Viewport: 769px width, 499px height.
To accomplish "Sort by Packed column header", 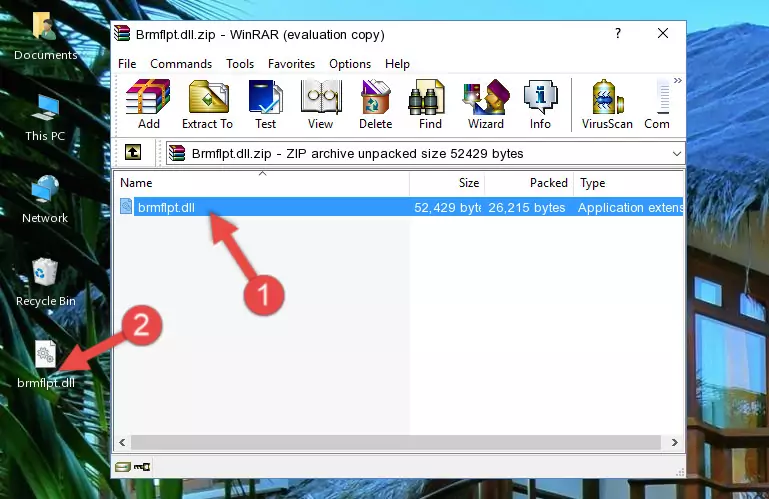I will coord(529,183).
